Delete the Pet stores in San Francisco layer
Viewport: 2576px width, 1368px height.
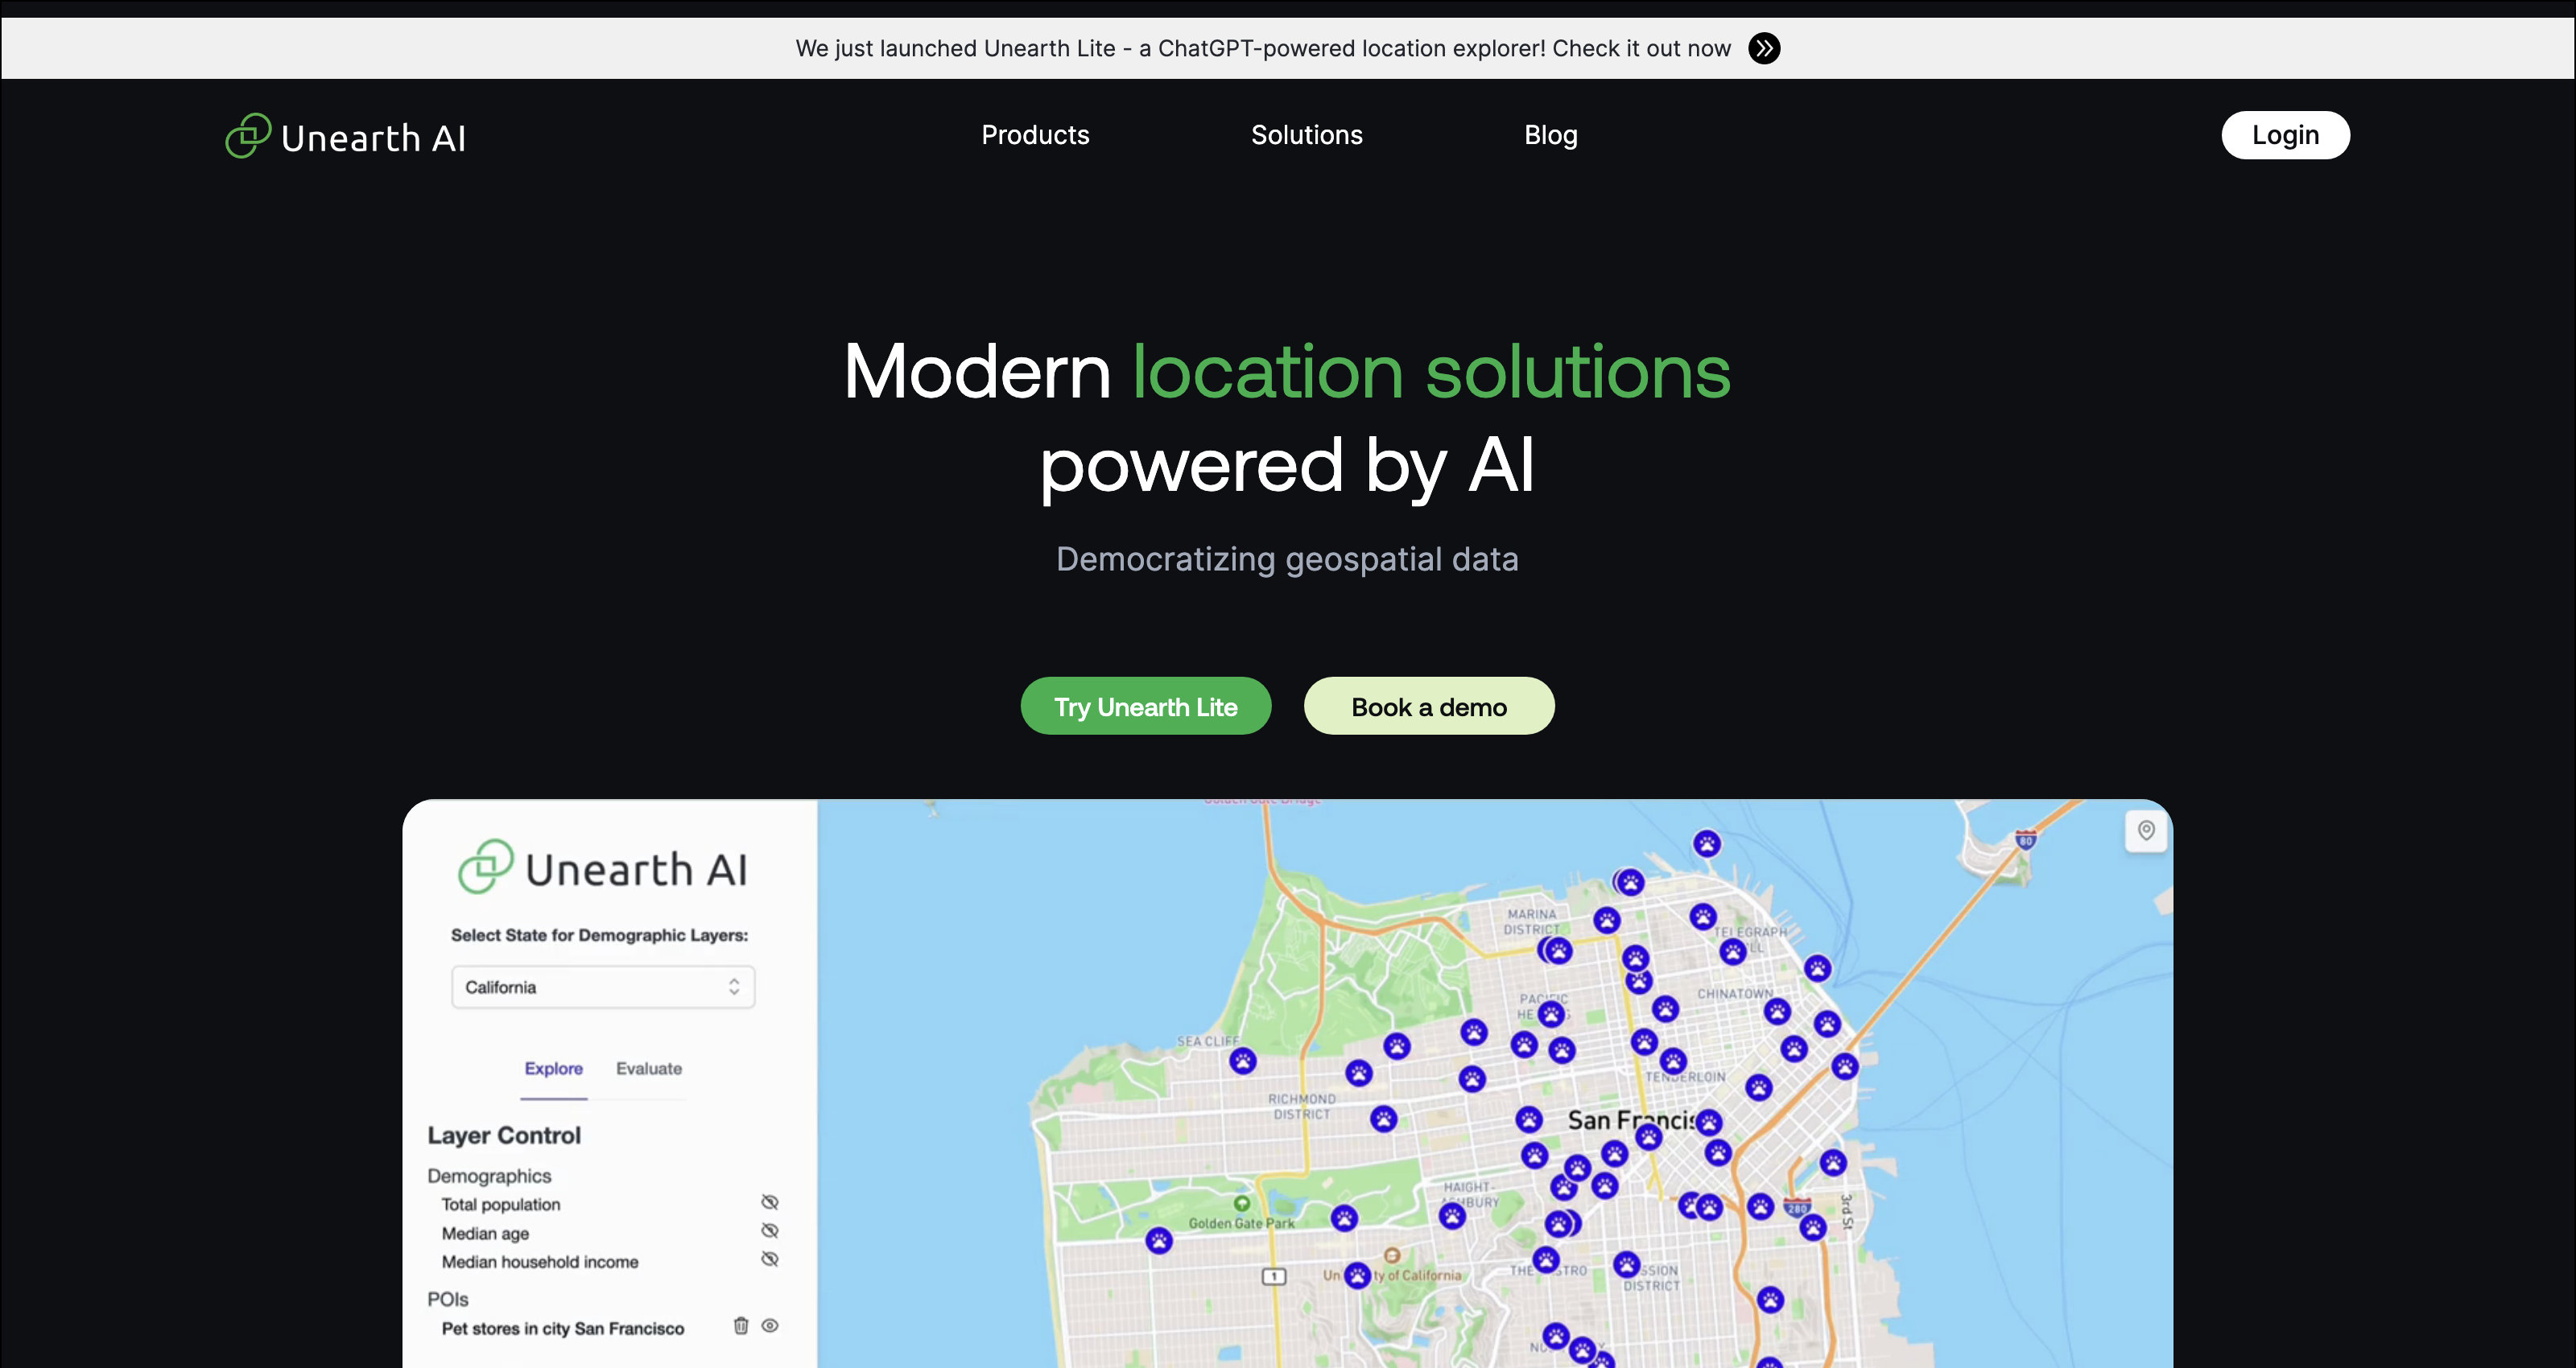[741, 1326]
